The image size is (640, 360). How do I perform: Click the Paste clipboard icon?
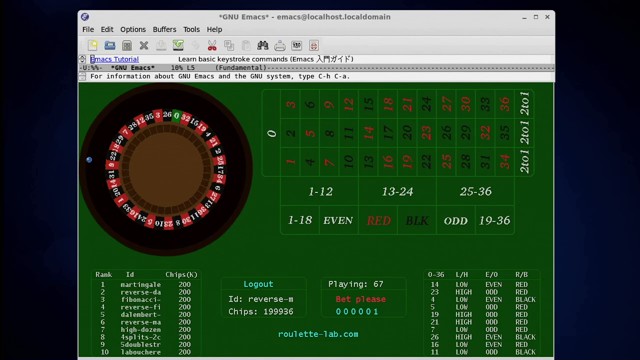pos(246,45)
